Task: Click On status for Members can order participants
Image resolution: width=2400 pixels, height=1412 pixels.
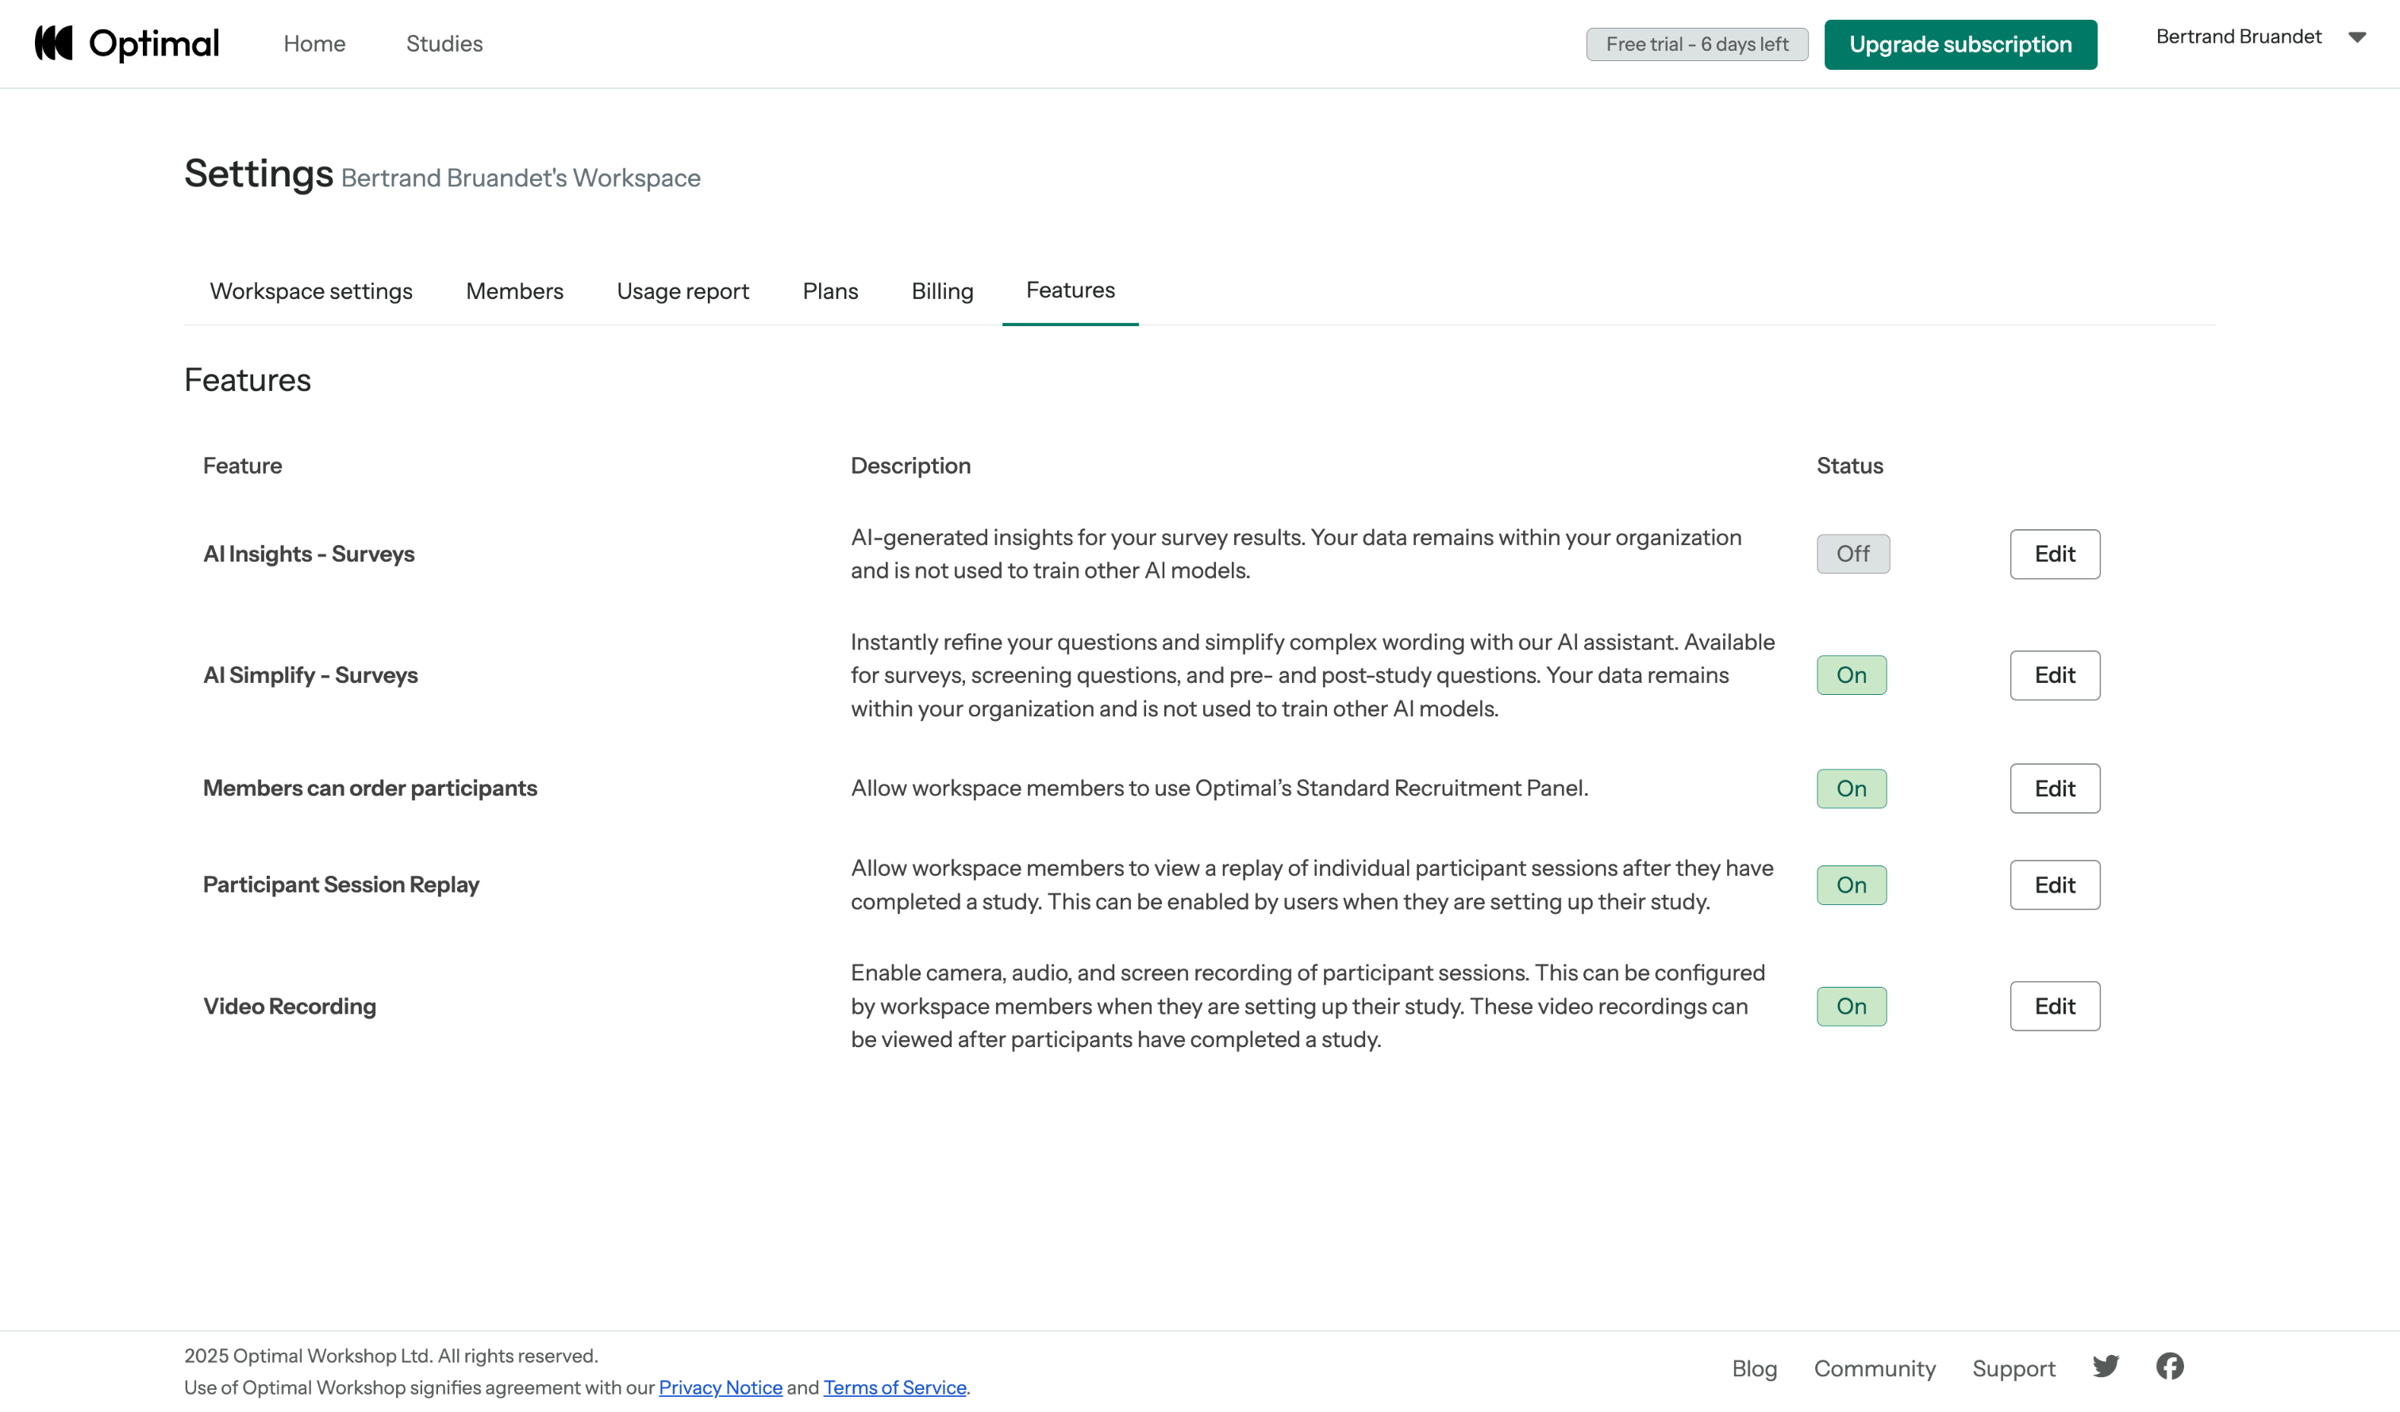Action: (x=1852, y=788)
